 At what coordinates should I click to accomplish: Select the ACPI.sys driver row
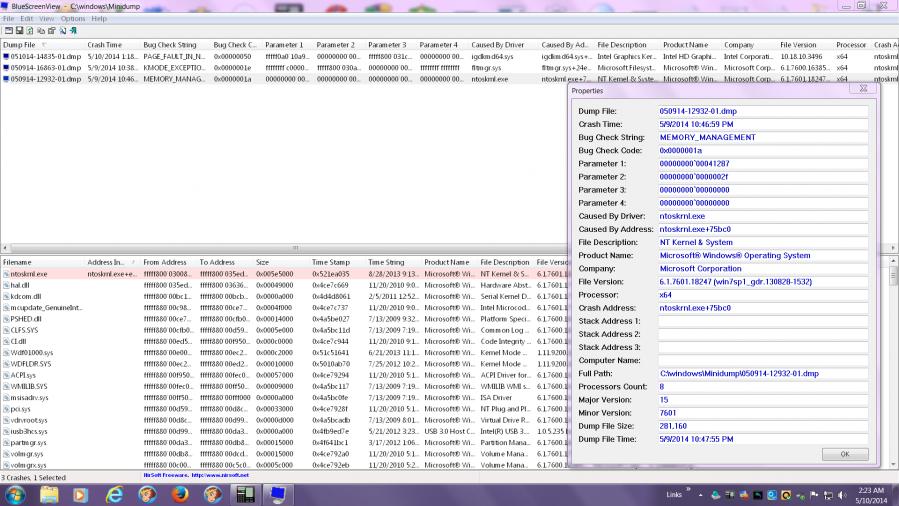click(x=284, y=375)
